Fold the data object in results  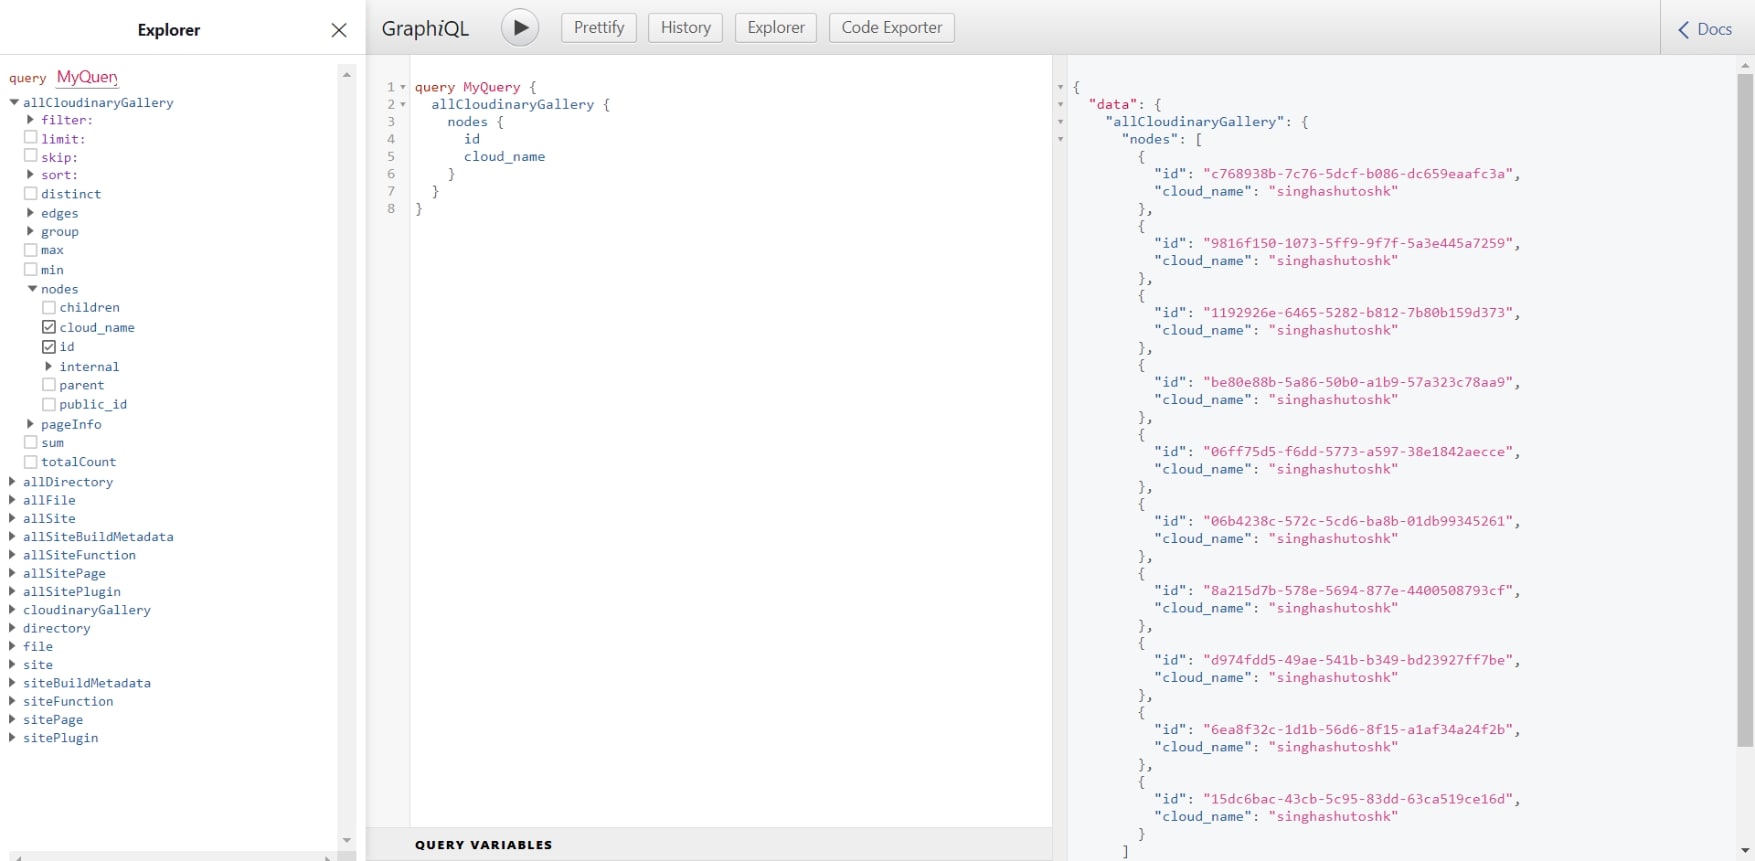coord(1060,104)
